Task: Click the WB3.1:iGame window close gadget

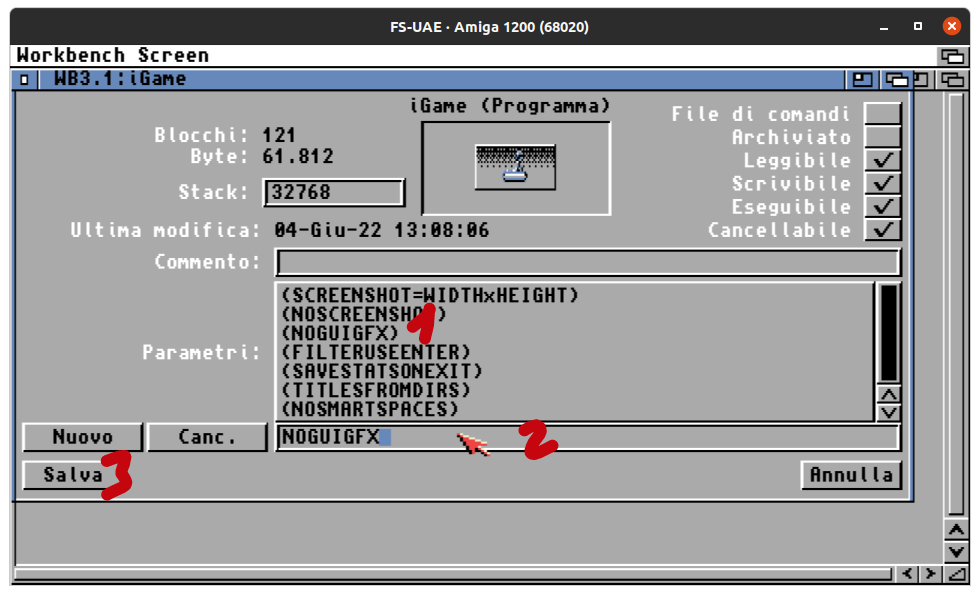Action: tap(24, 79)
